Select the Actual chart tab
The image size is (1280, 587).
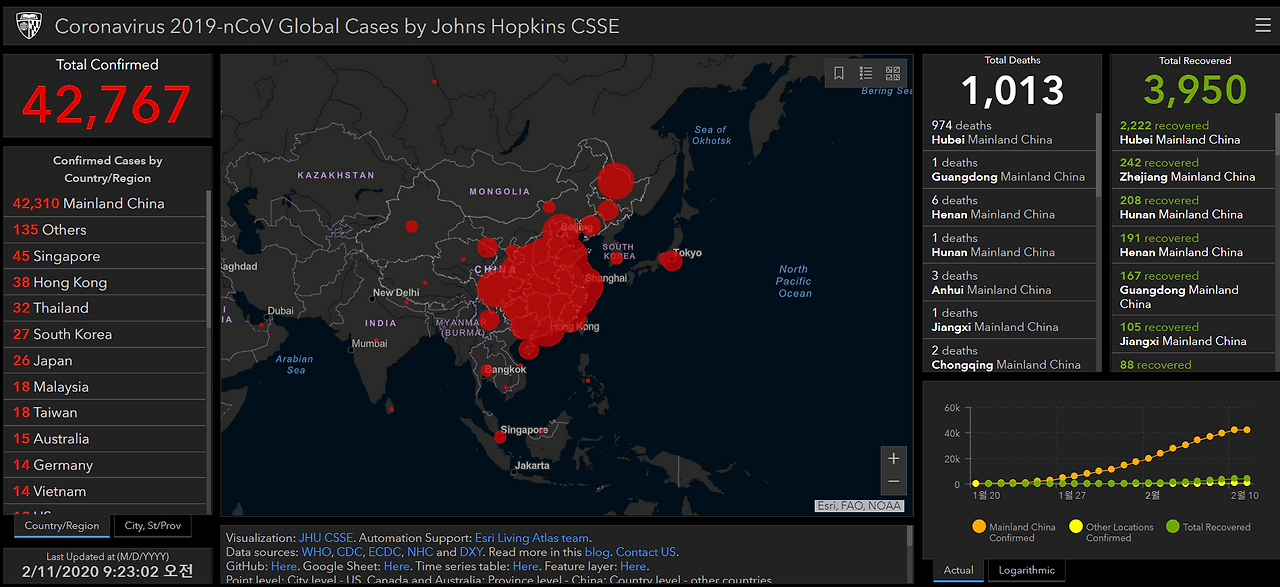click(958, 570)
